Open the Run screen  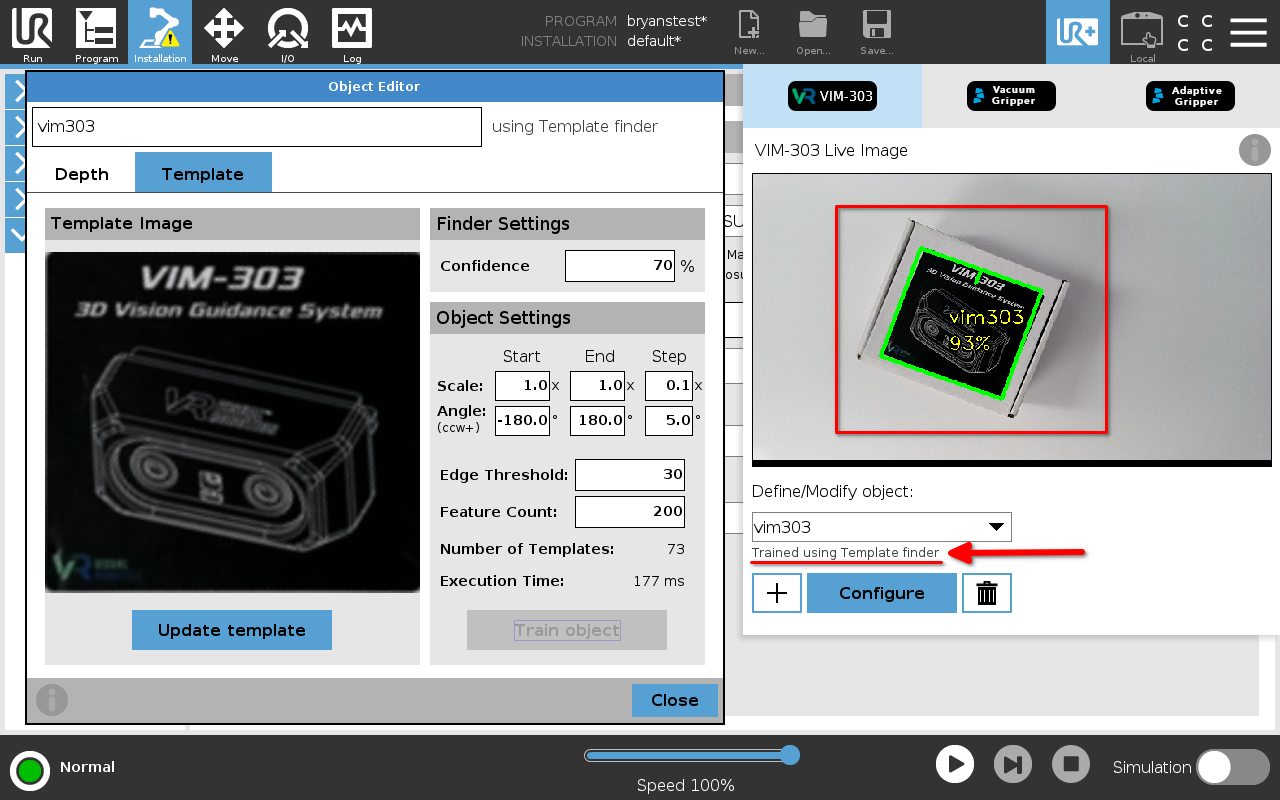32,33
